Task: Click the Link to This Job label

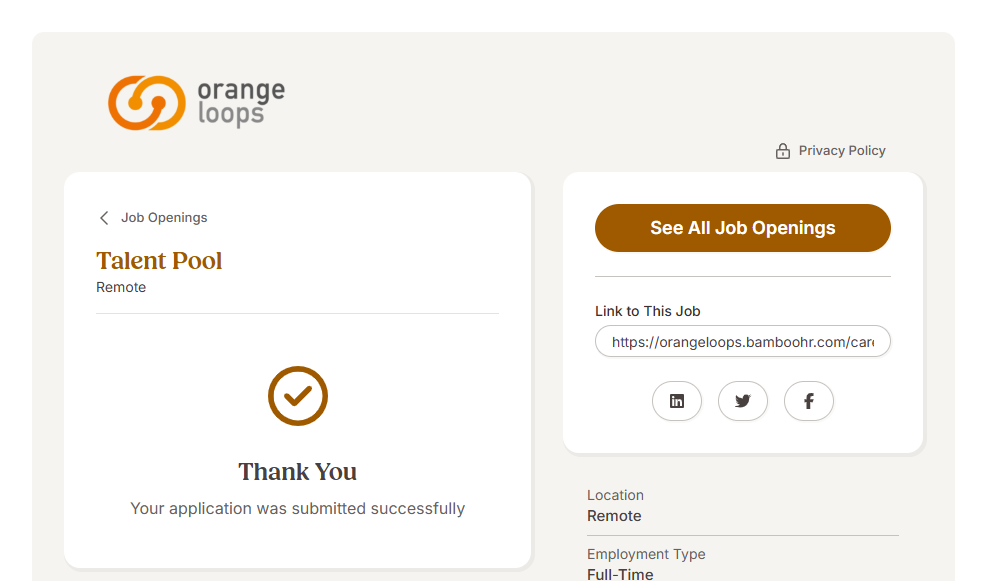Action: tap(648, 311)
